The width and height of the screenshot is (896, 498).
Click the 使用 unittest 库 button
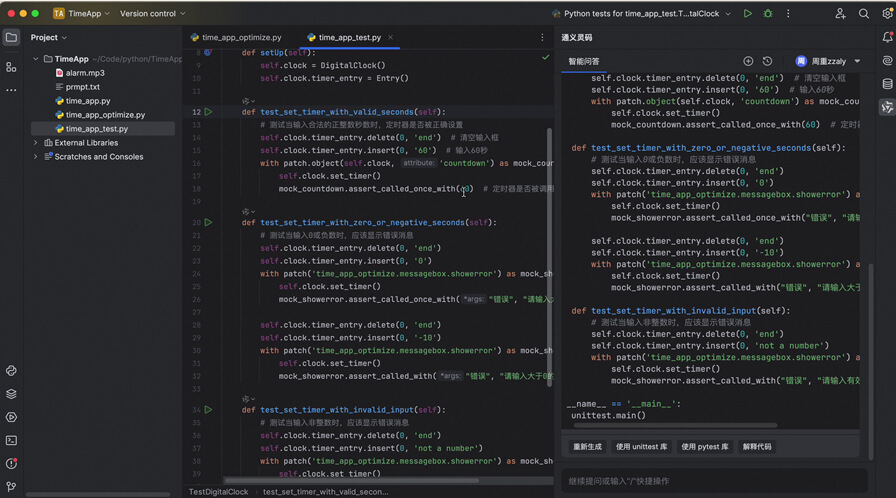click(641, 447)
